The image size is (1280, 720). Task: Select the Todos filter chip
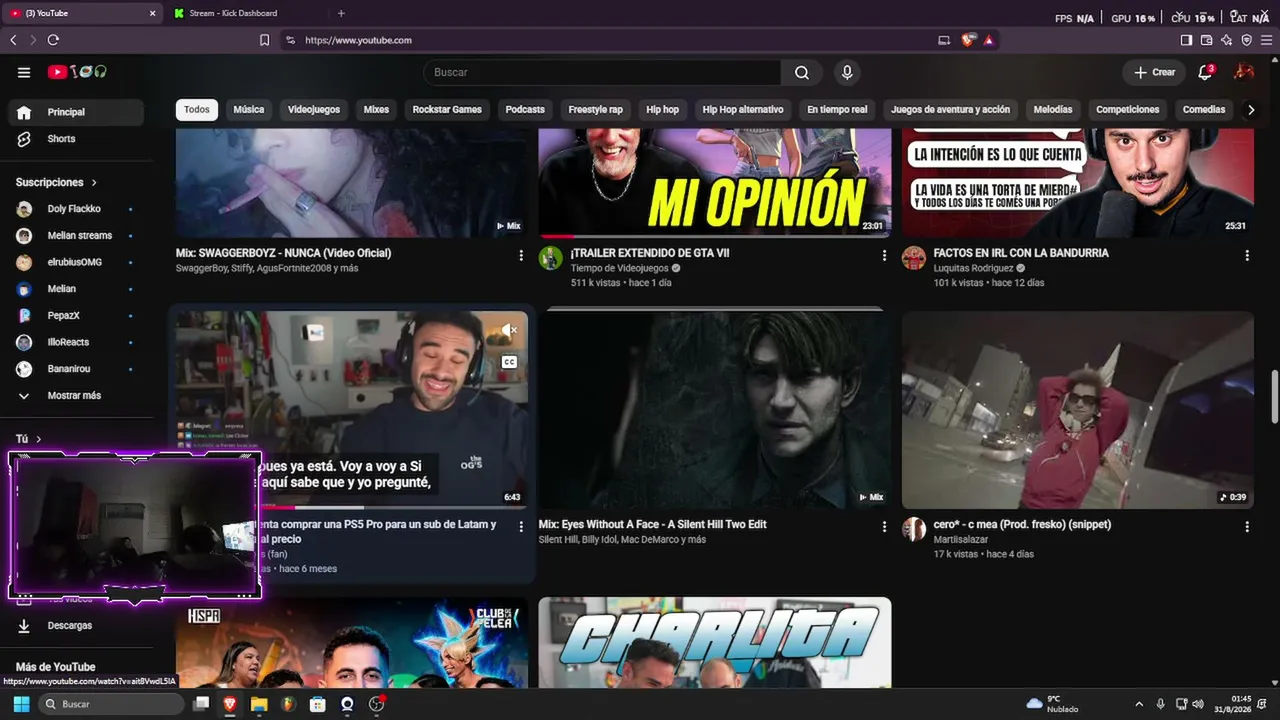click(x=197, y=110)
